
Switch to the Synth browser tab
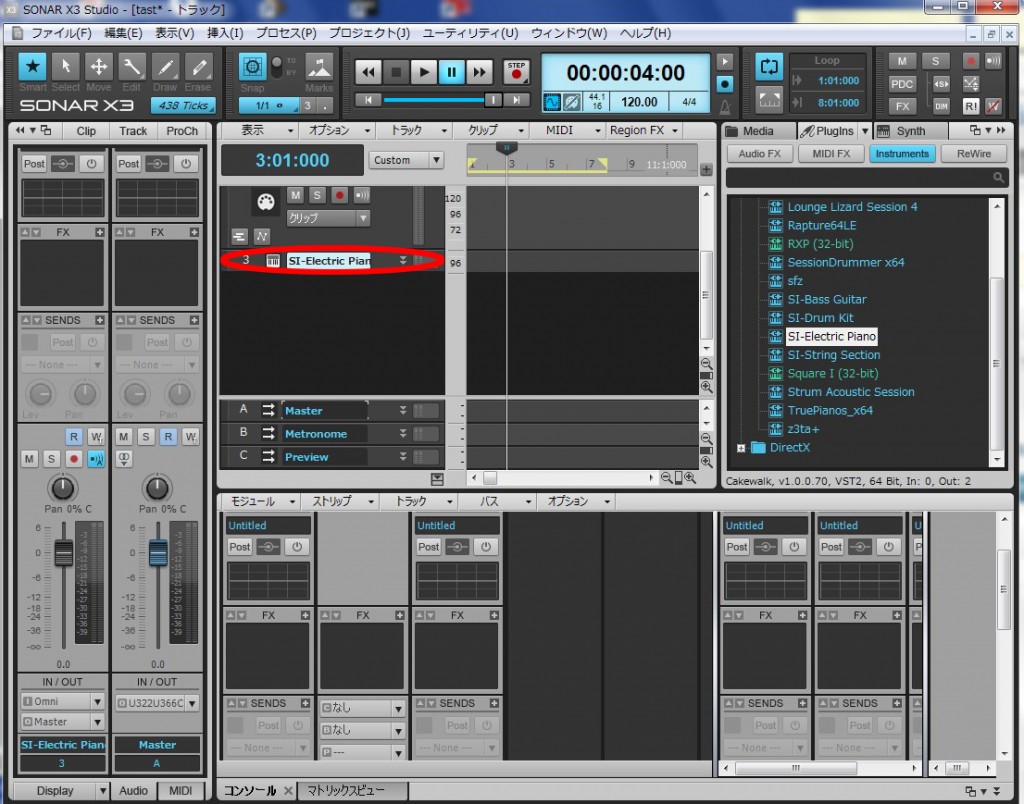coord(910,131)
